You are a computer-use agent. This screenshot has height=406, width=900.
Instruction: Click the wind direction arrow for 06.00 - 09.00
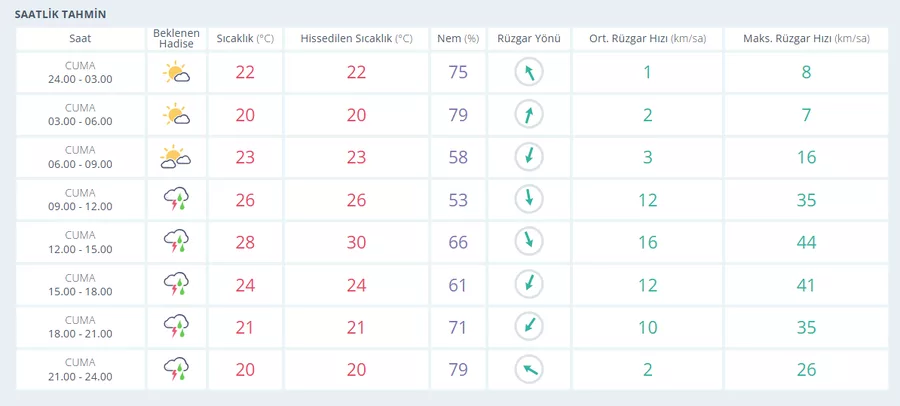pos(529,157)
